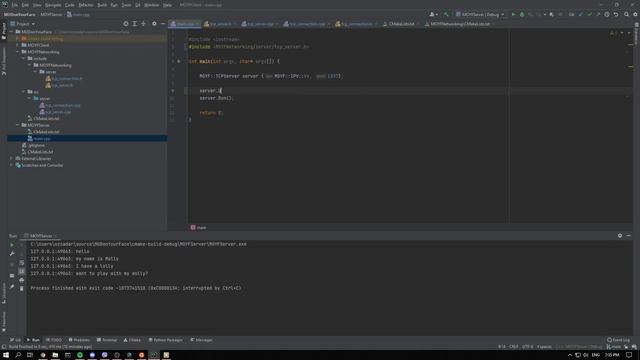
Task: Print the console output with printer icon
Action: coord(22,280)
